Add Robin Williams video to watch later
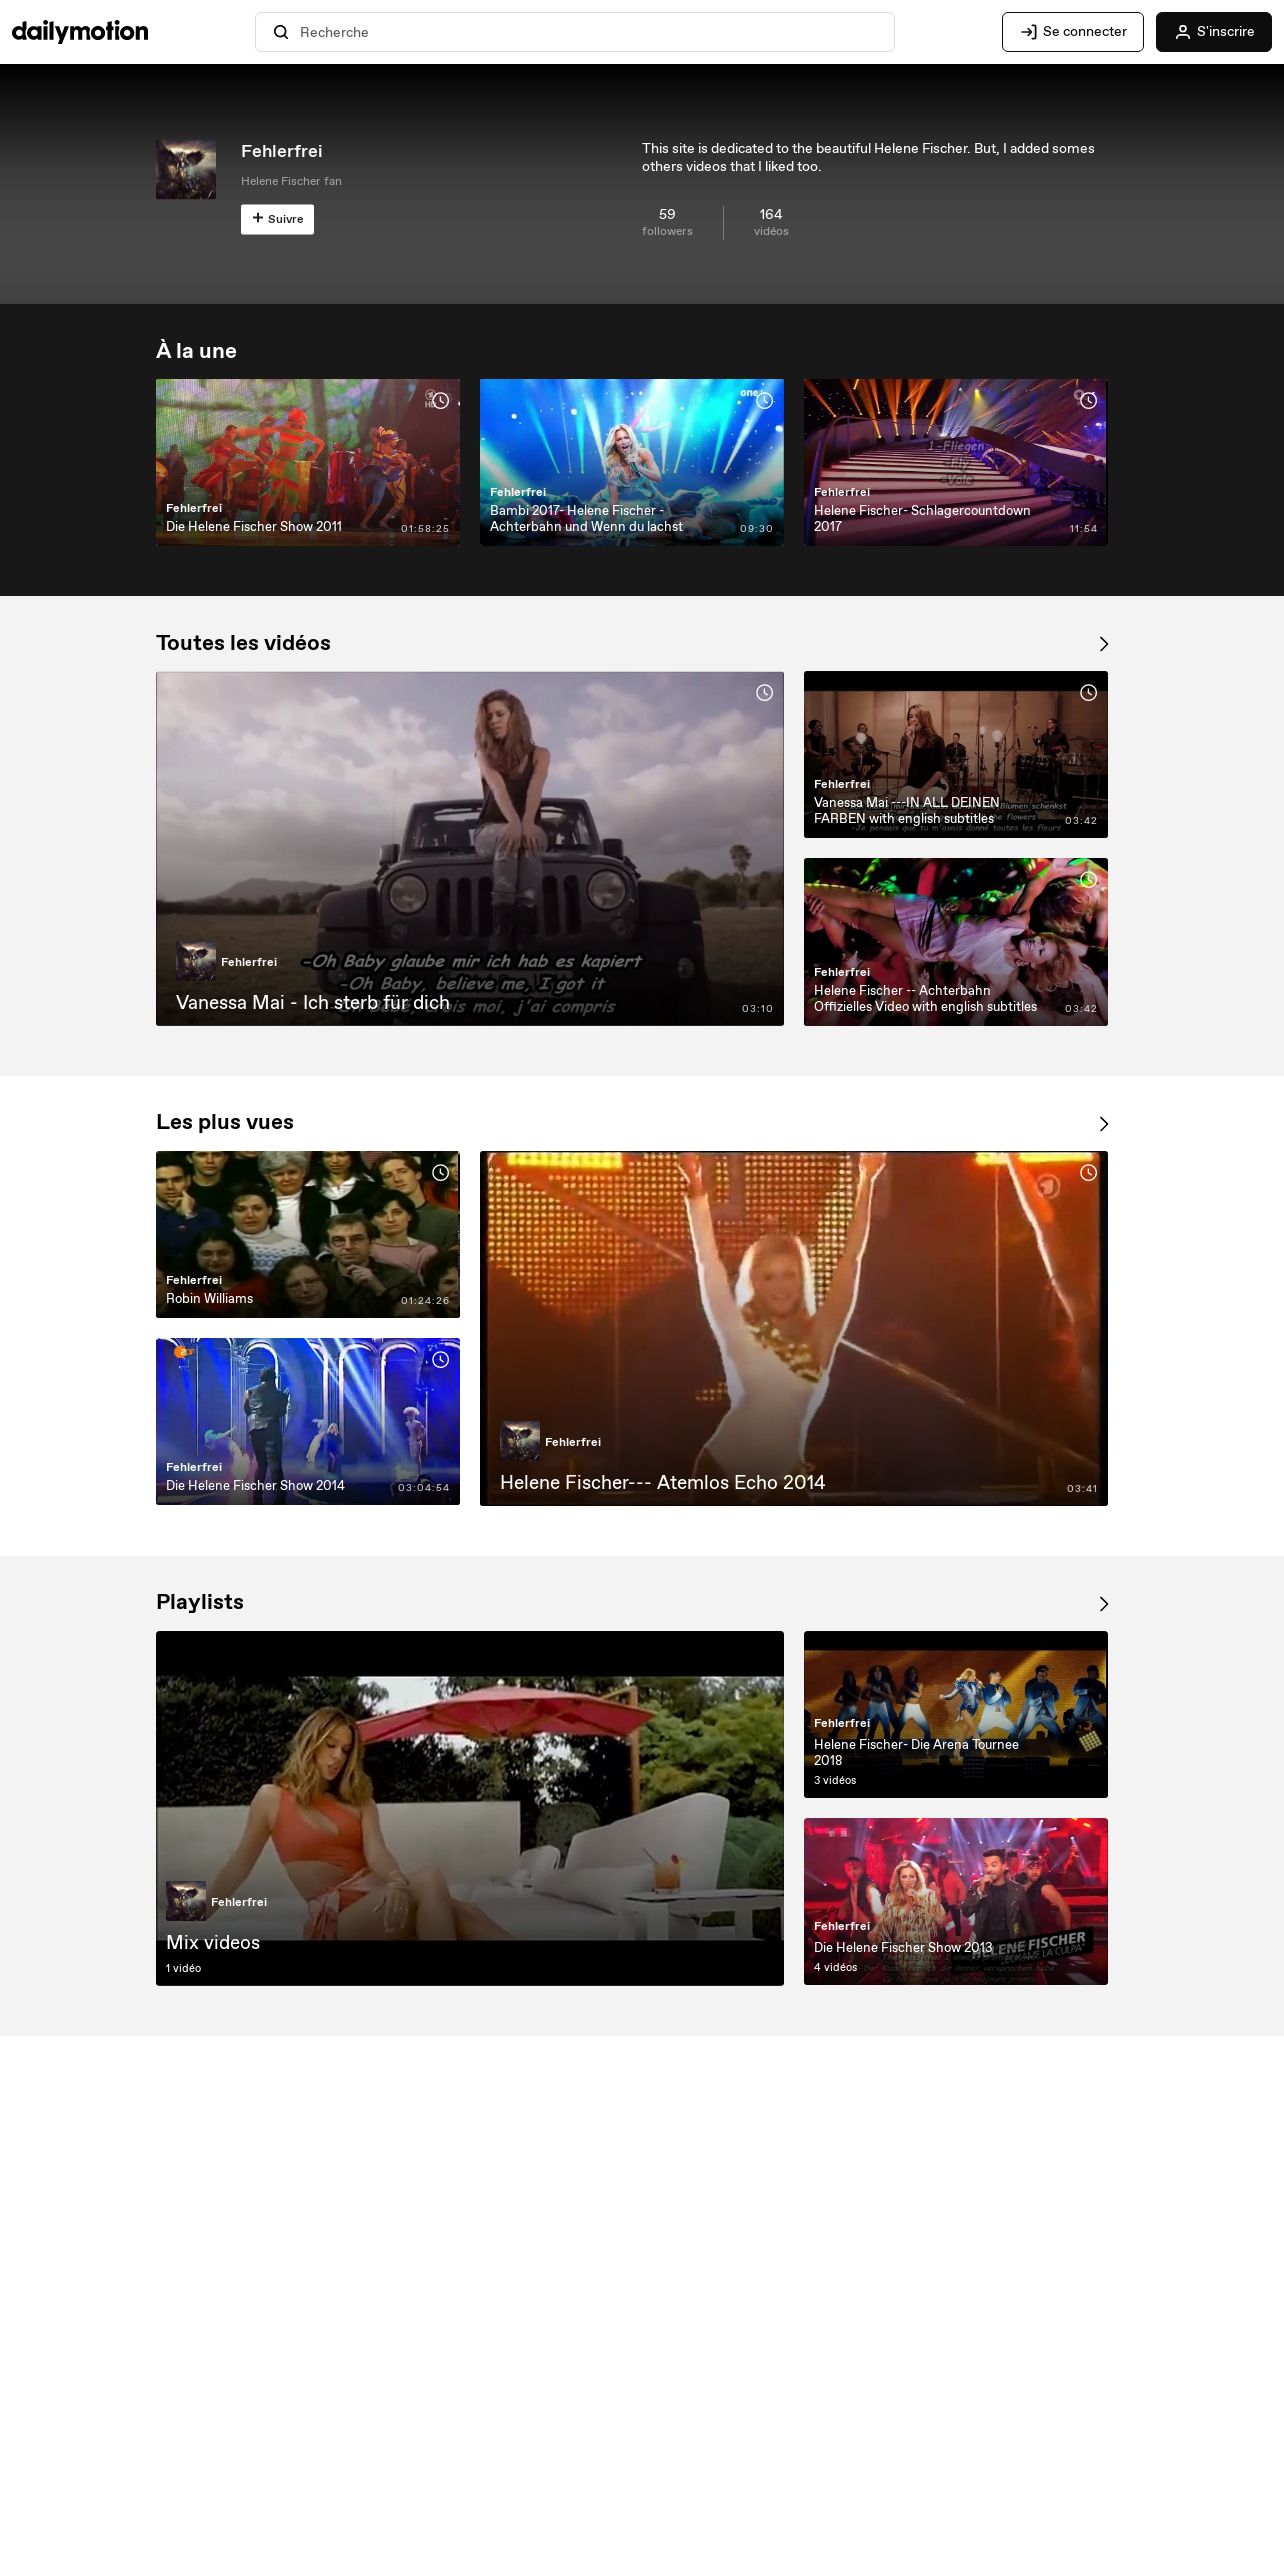 point(440,1172)
